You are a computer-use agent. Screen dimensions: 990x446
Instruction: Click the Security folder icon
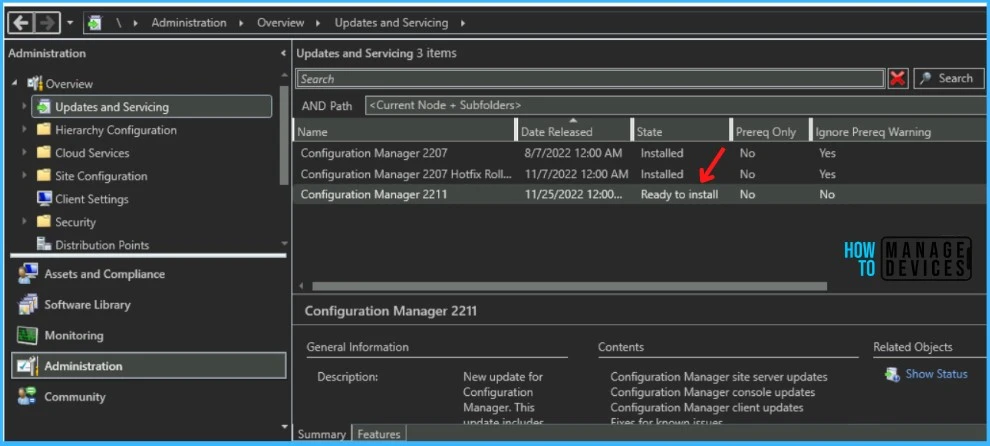click(44, 222)
